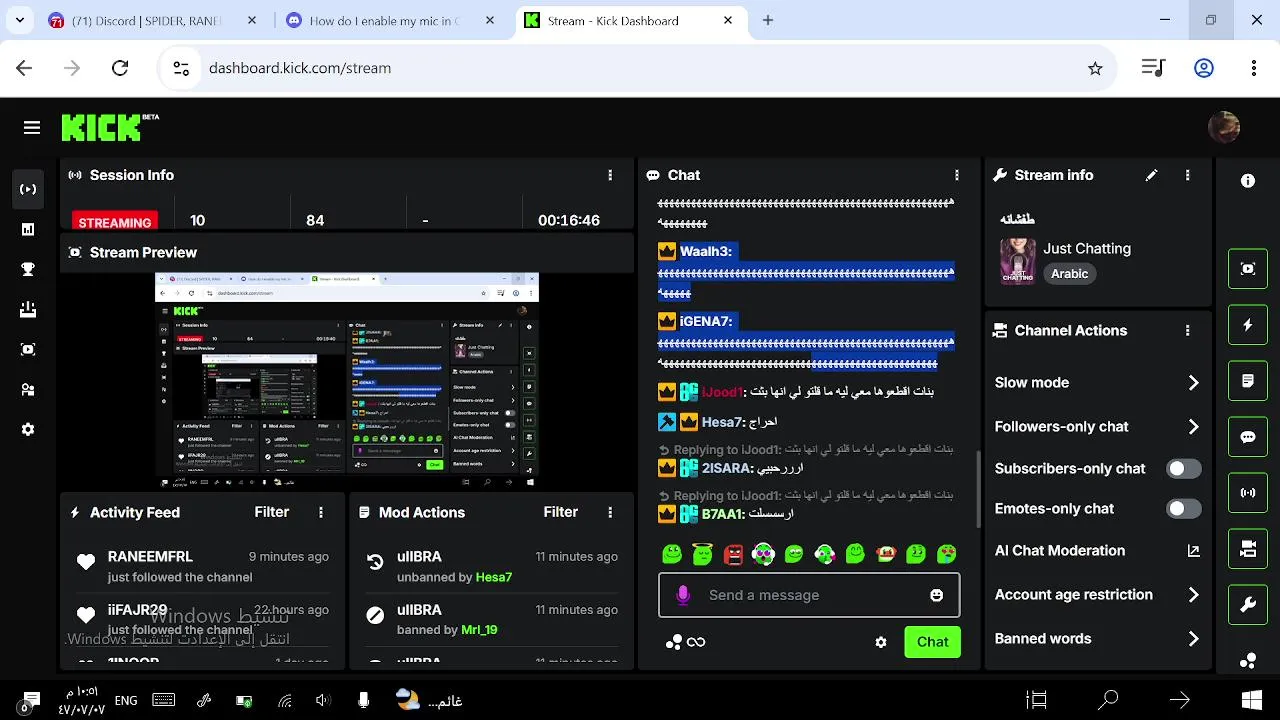Open the emoji picker in message box
Viewport: 1280px width, 720px height.
[936, 595]
